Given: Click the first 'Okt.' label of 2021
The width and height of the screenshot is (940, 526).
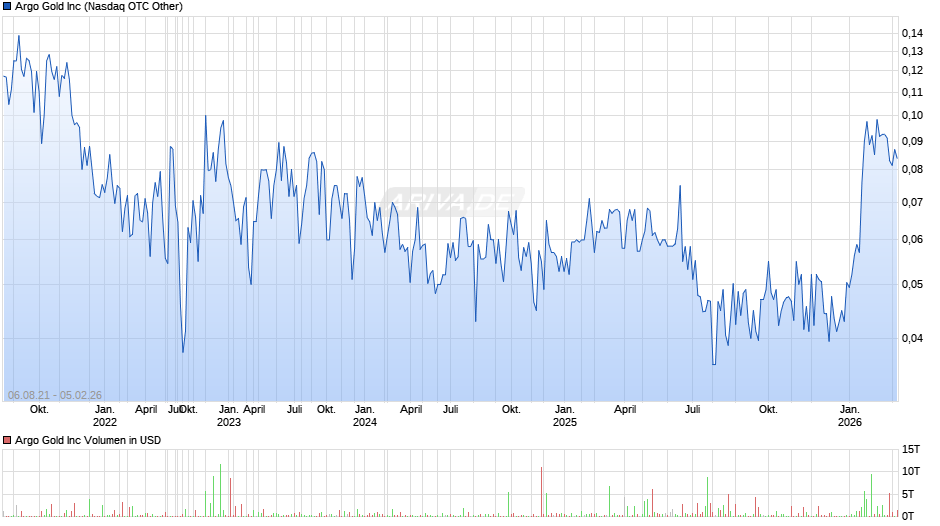Looking at the screenshot, I should [x=39, y=410].
